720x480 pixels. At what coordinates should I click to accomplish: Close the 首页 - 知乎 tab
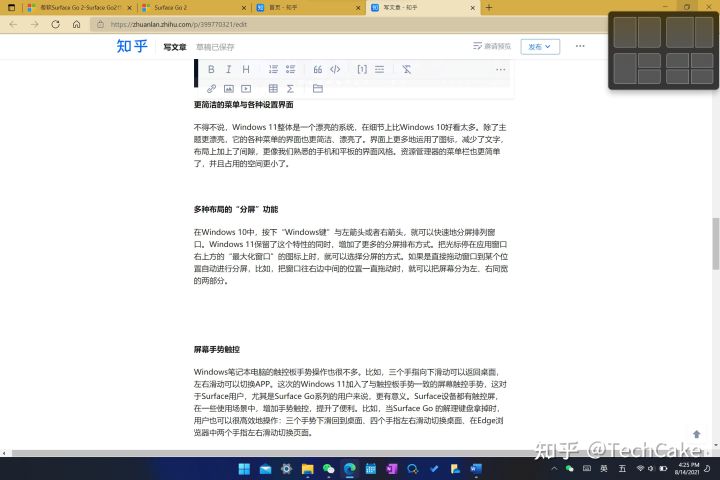coord(358,8)
